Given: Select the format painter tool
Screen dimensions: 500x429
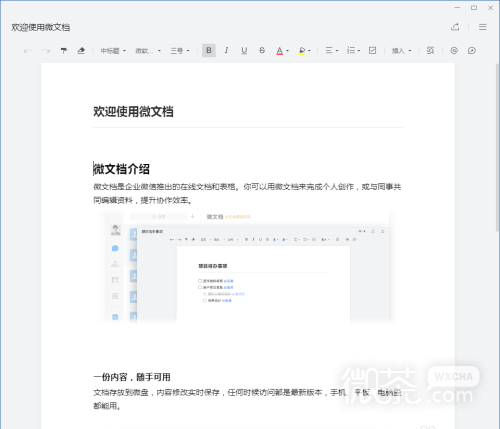Looking at the screenshot, I should (64, 51).
